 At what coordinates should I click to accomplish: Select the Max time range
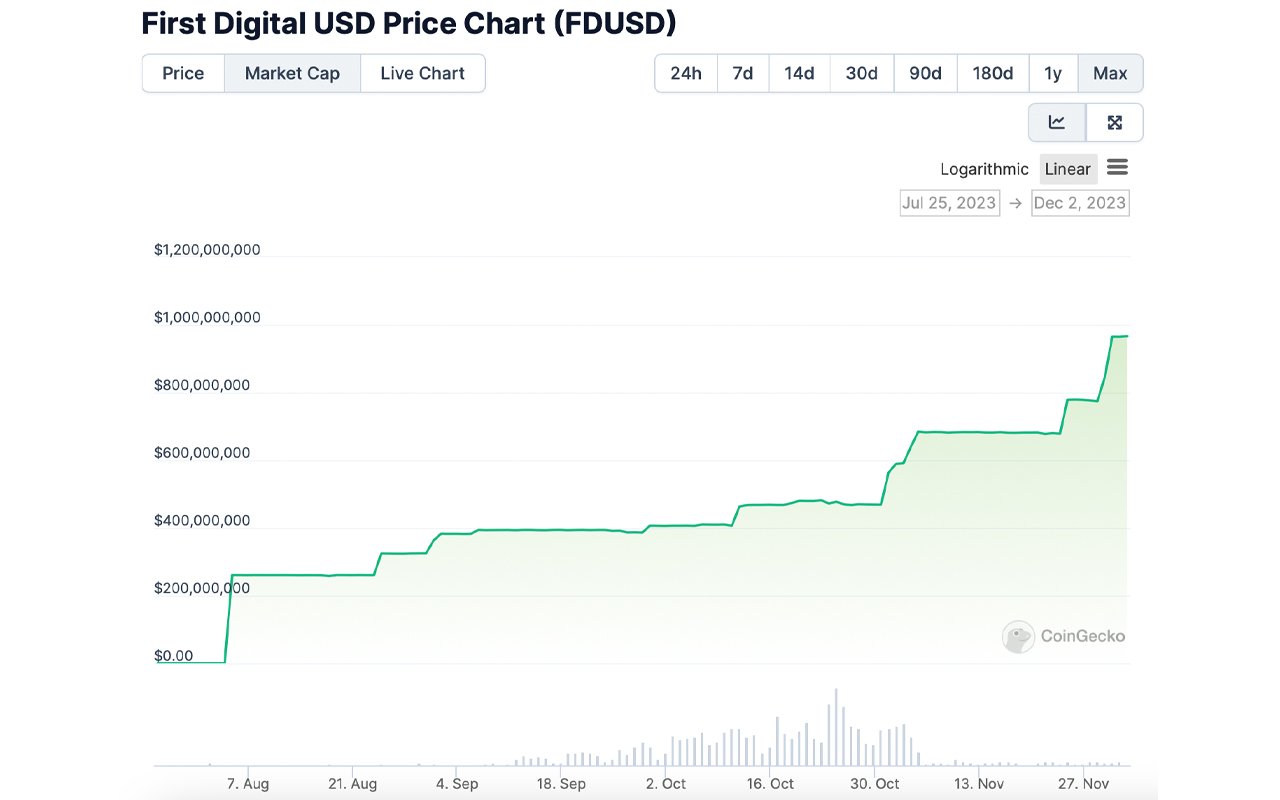tap(1110, 73)
